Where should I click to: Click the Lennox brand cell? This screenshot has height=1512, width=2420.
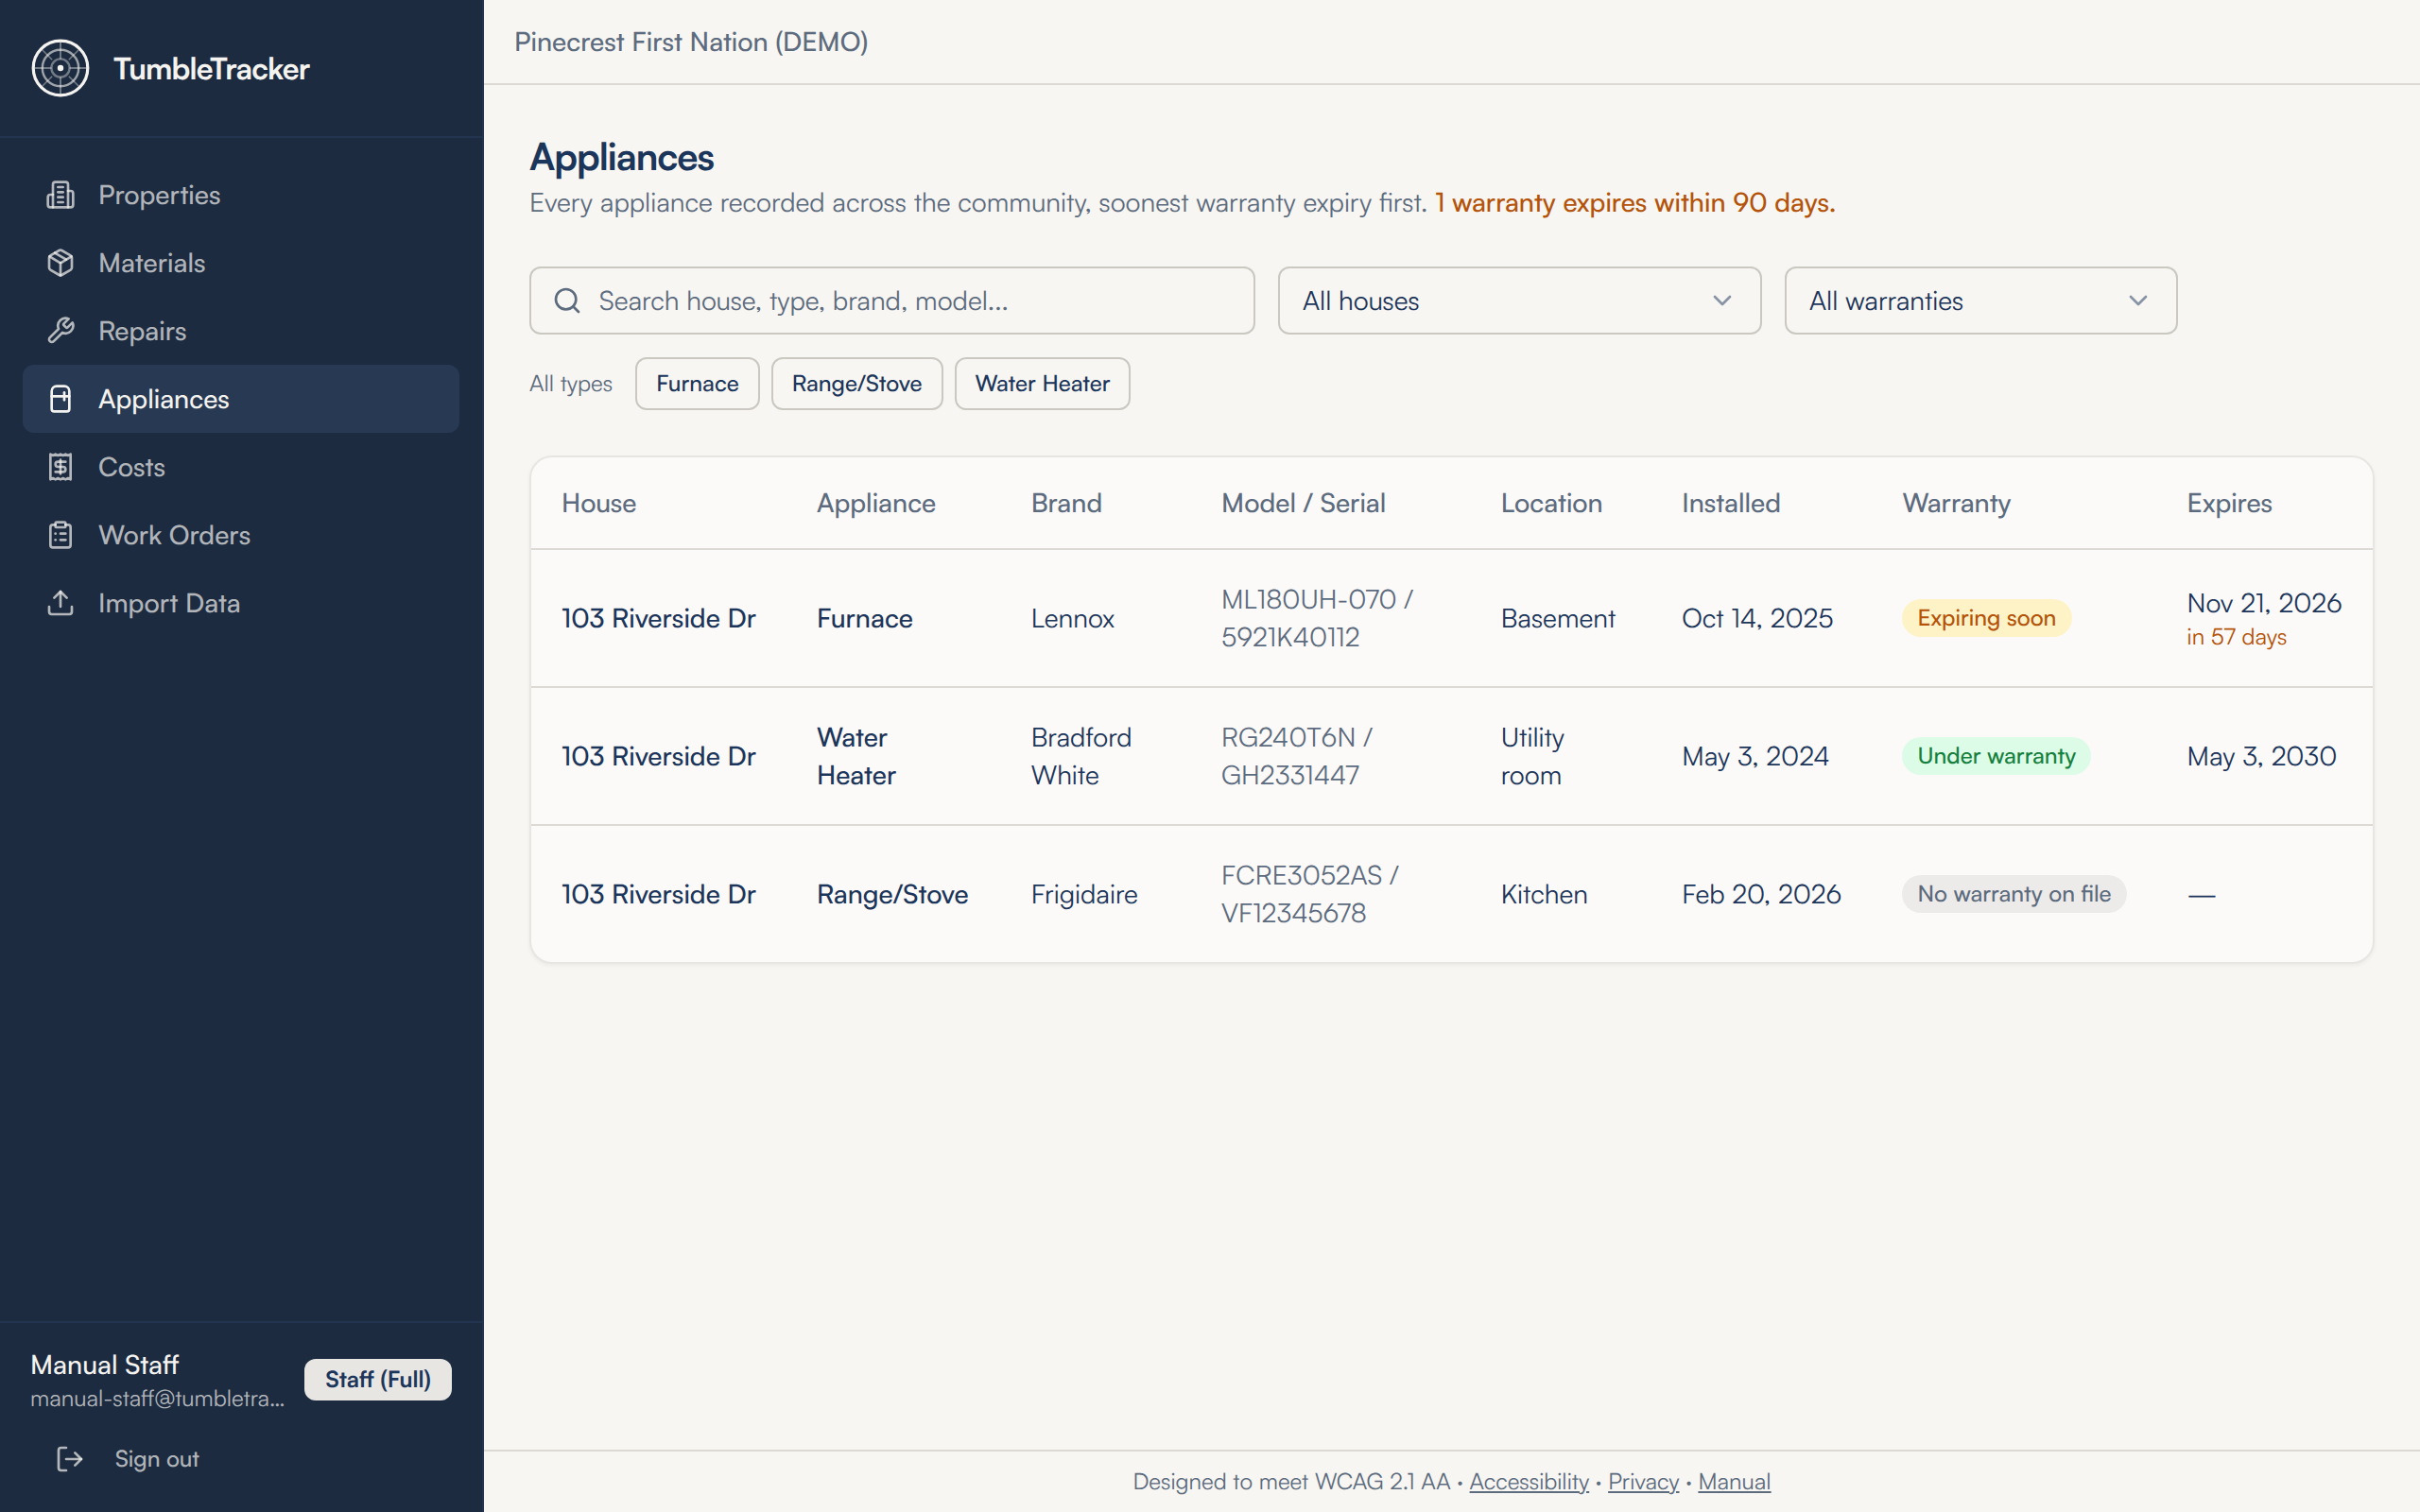coord(1072,618)
